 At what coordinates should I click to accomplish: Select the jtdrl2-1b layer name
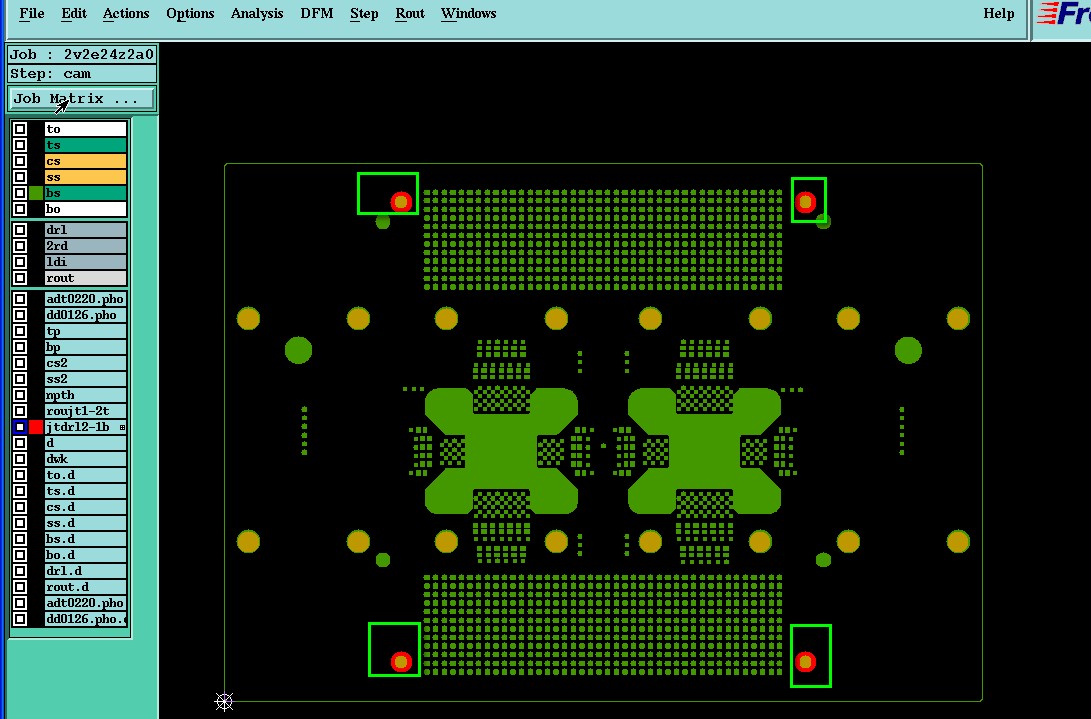coord(86,427)
